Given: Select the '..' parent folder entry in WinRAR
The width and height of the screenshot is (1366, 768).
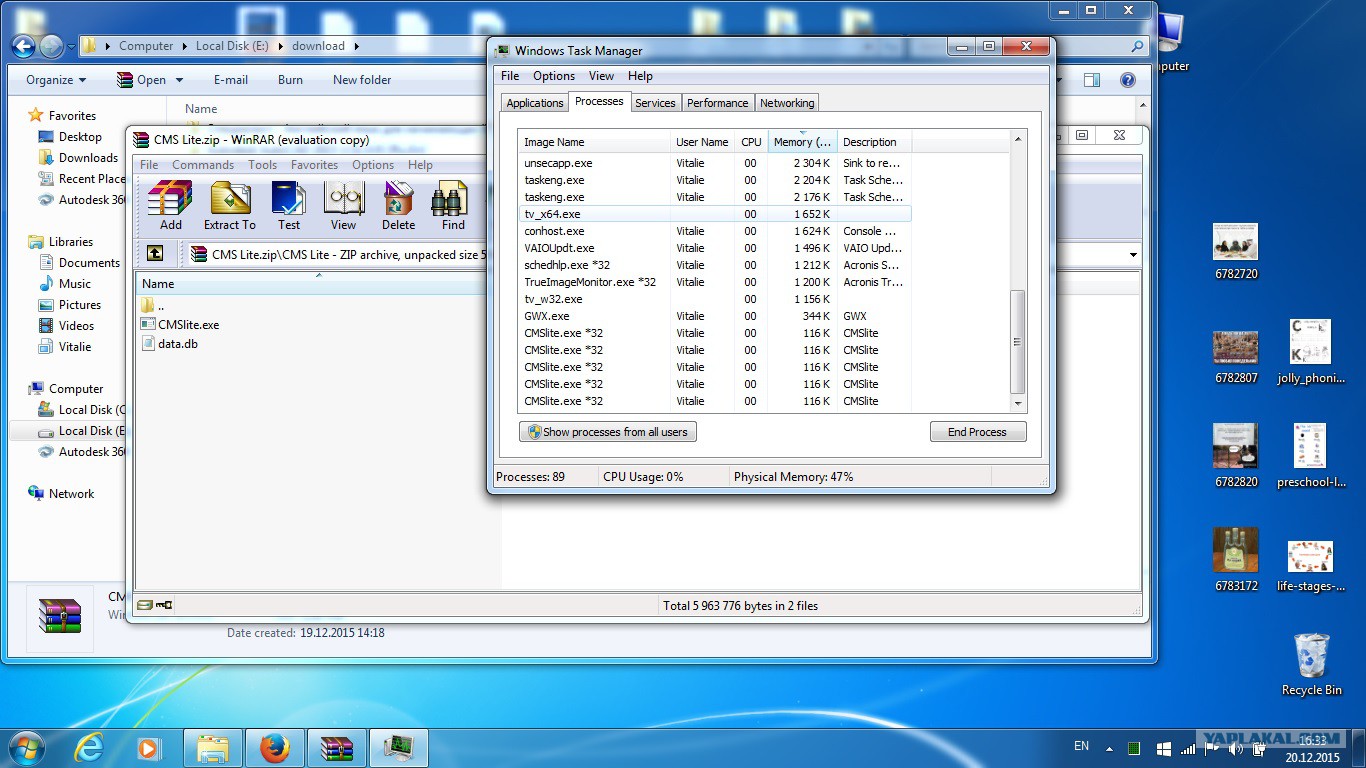Looking at the screenshot, I should (x=152, y=306).
